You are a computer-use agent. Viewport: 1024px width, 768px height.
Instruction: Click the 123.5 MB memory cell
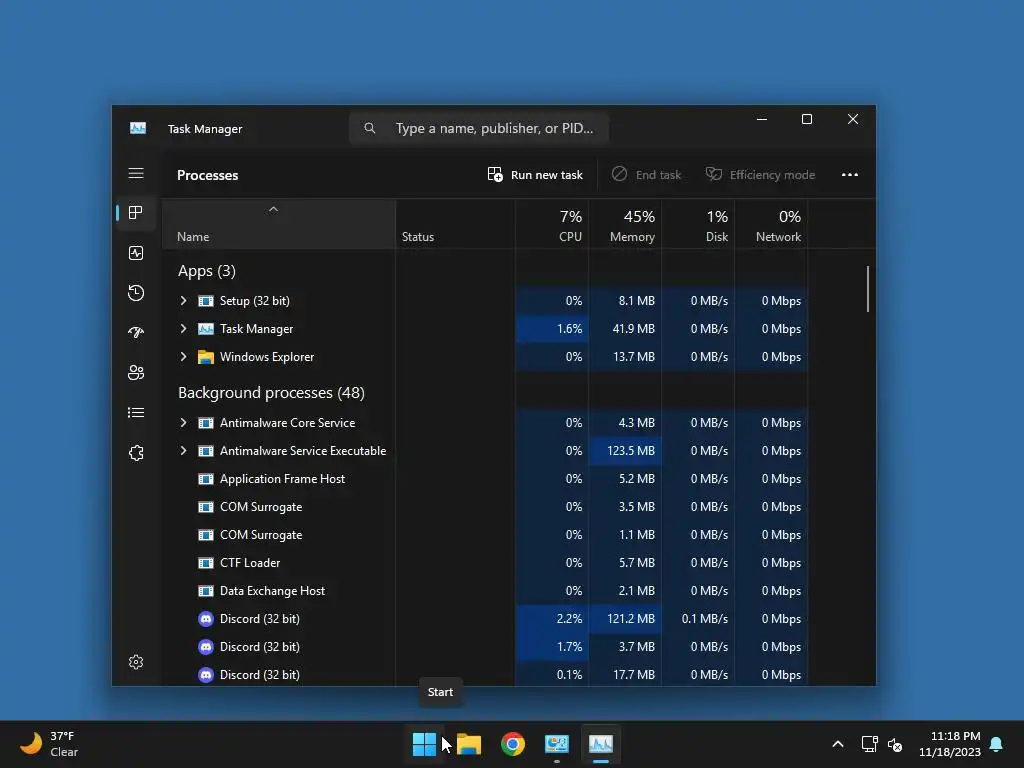(625, 451)
